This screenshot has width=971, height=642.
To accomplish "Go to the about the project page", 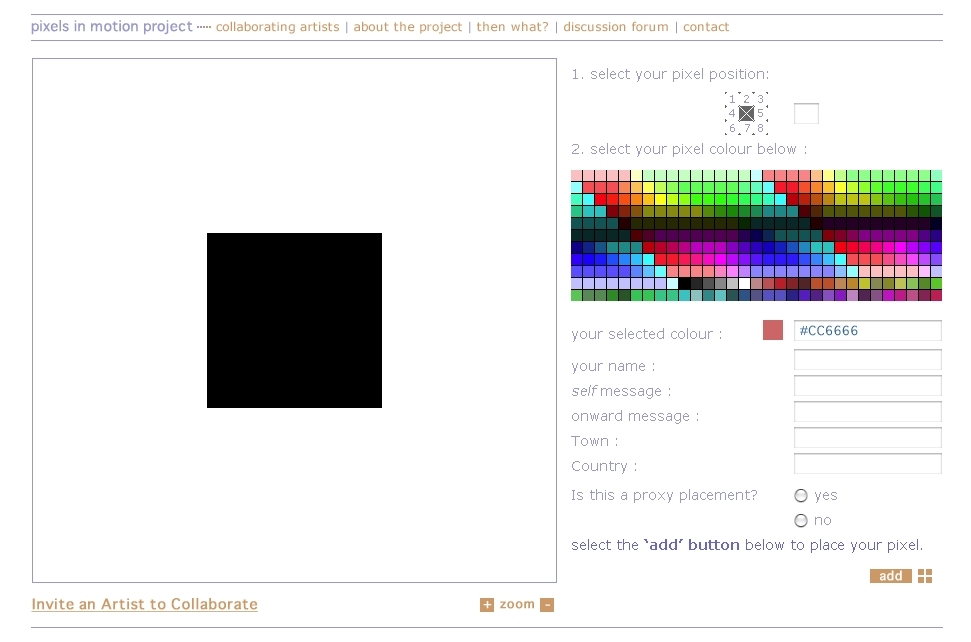I will (407, 27).
